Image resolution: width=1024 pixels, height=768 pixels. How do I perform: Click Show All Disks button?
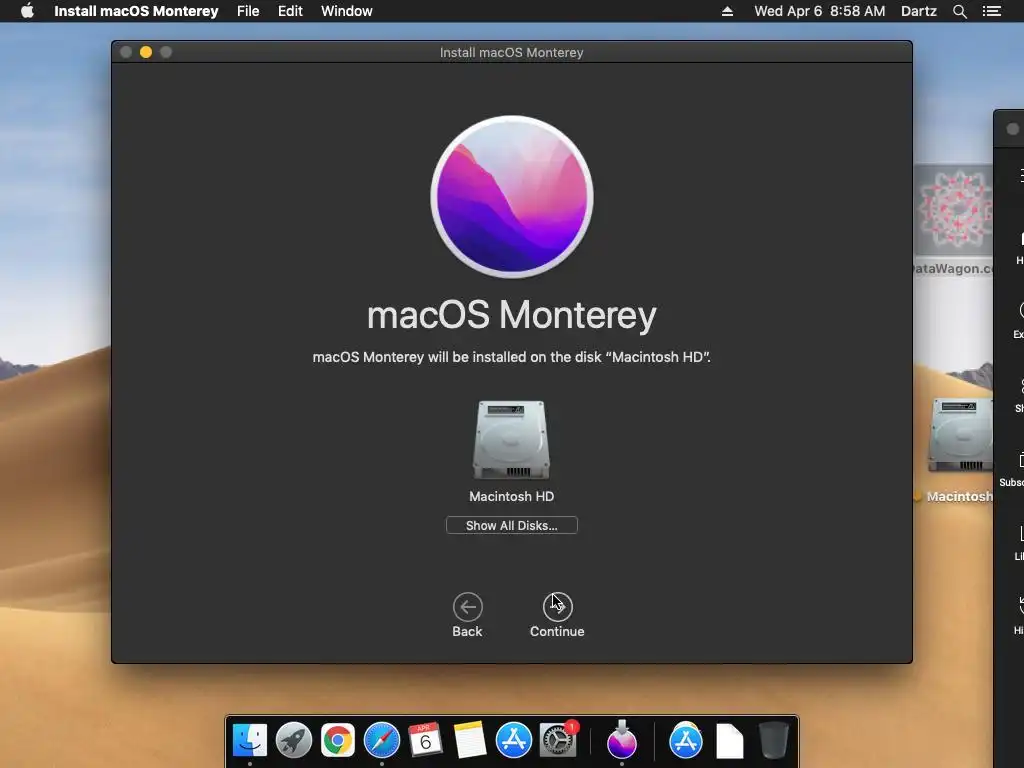tap(511, 525)
